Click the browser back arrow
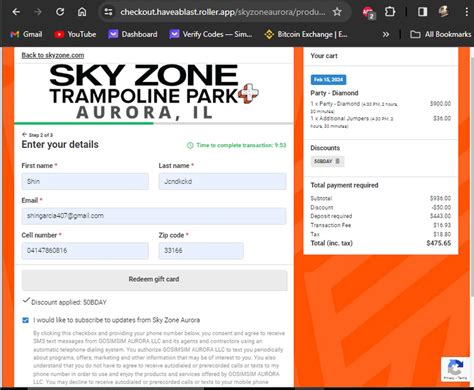This screenshot has width=474, height=390. [16, 12]
